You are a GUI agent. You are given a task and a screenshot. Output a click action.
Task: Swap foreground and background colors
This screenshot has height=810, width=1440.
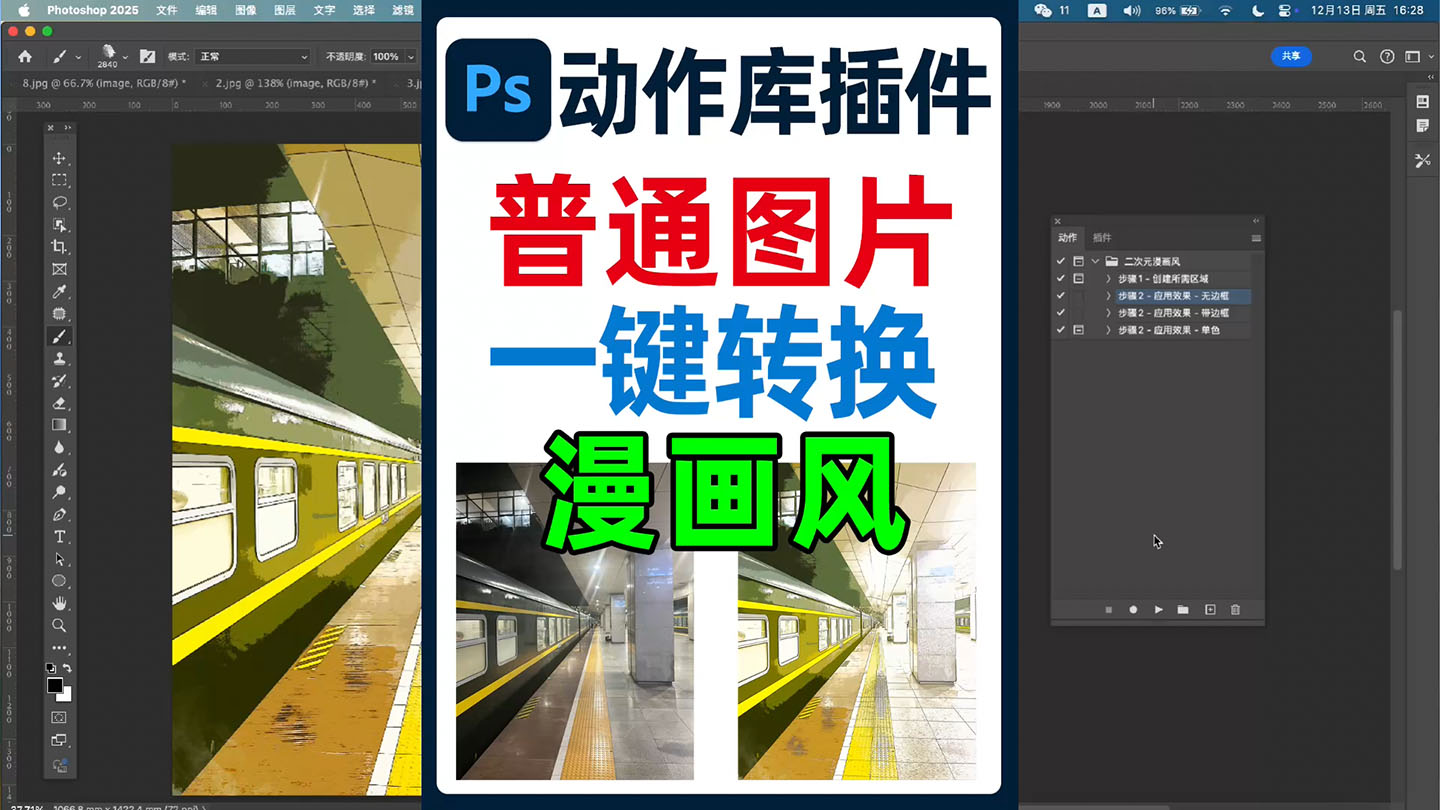(x=67, y=669)
